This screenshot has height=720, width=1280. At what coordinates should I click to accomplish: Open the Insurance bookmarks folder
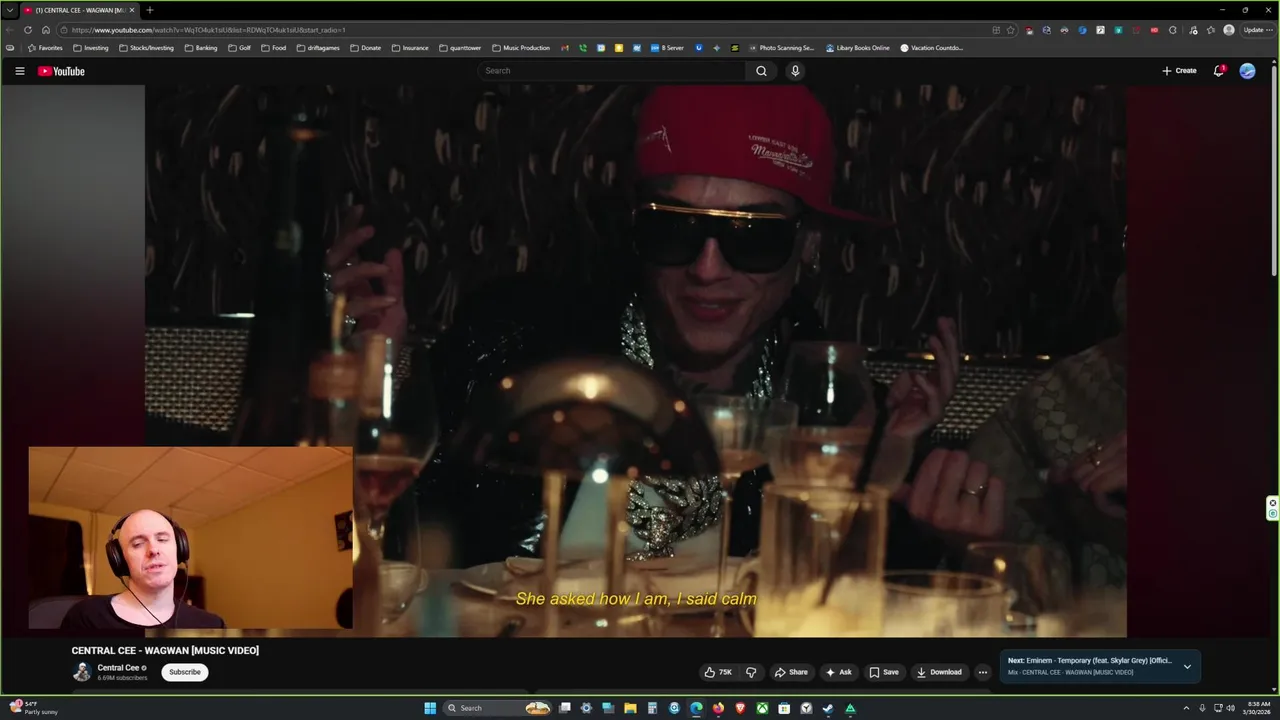click(410, 48)
